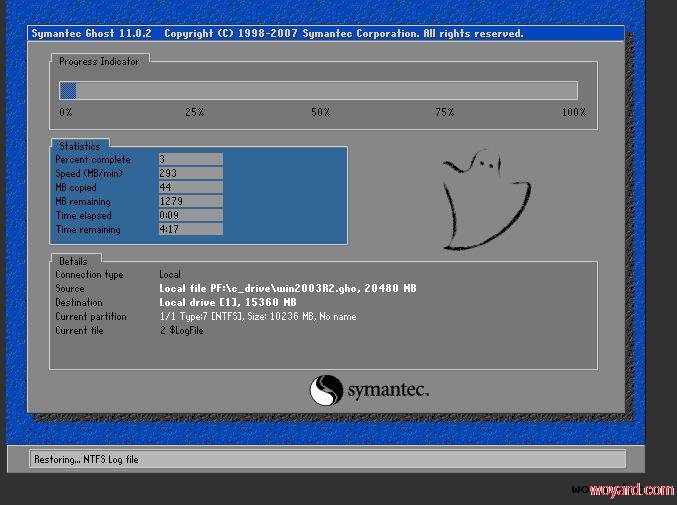Click the MB copied value 44
This screenshot has height=505, width=677.
190,187
